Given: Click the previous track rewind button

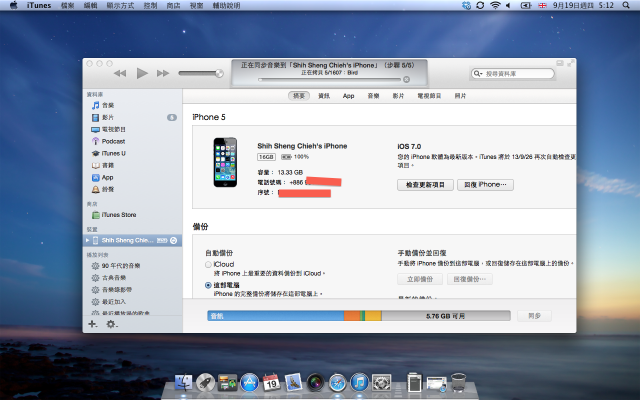Looking at the screenshot, I should (120, 73).
